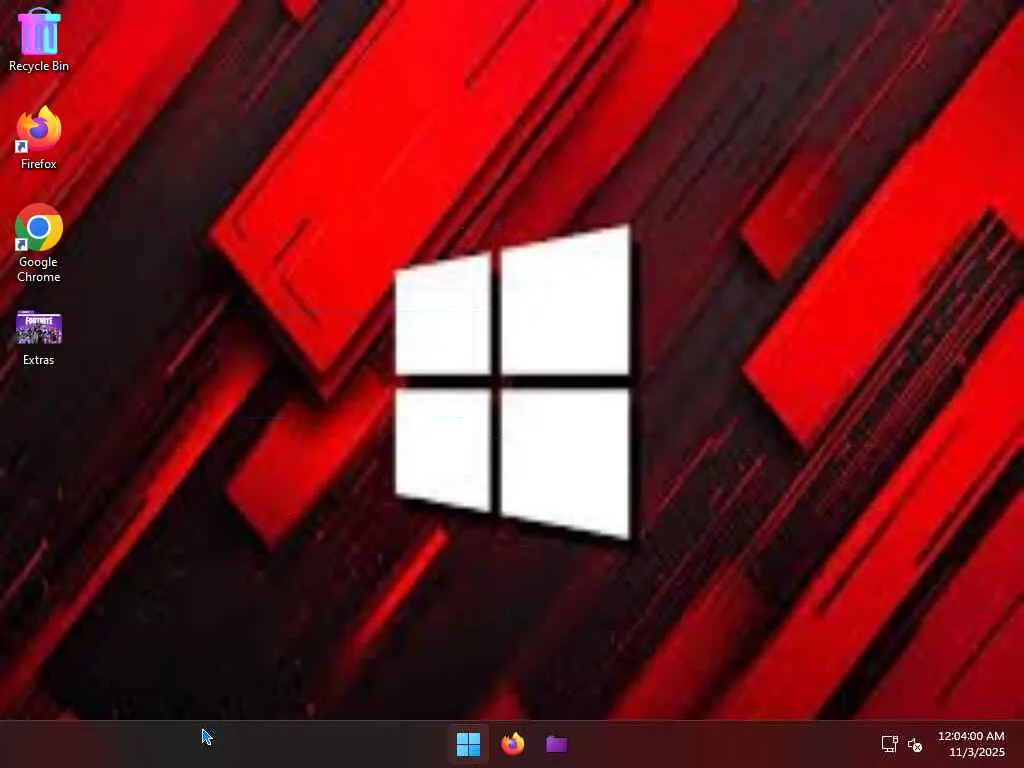Open the network status tray icon

coord(889,744)
